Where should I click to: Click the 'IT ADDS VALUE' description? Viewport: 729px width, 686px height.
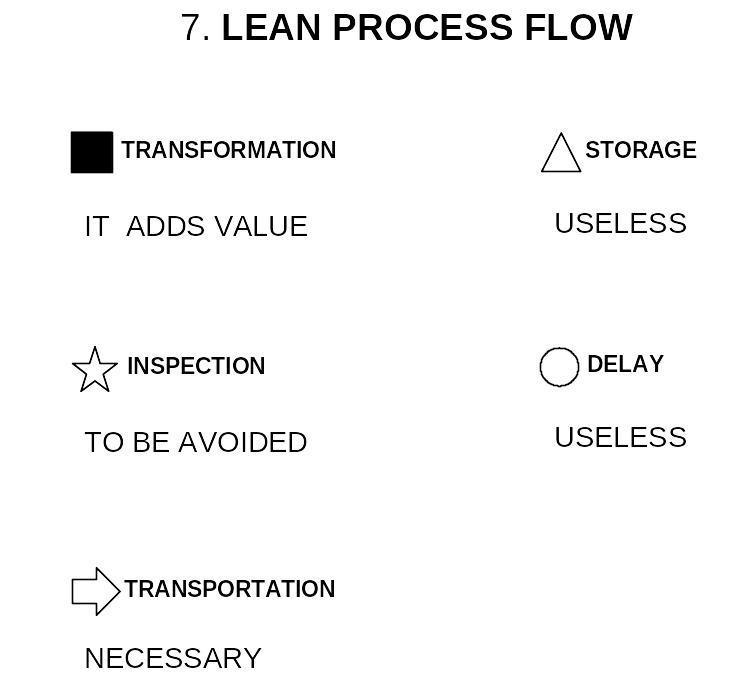(196, 226)
